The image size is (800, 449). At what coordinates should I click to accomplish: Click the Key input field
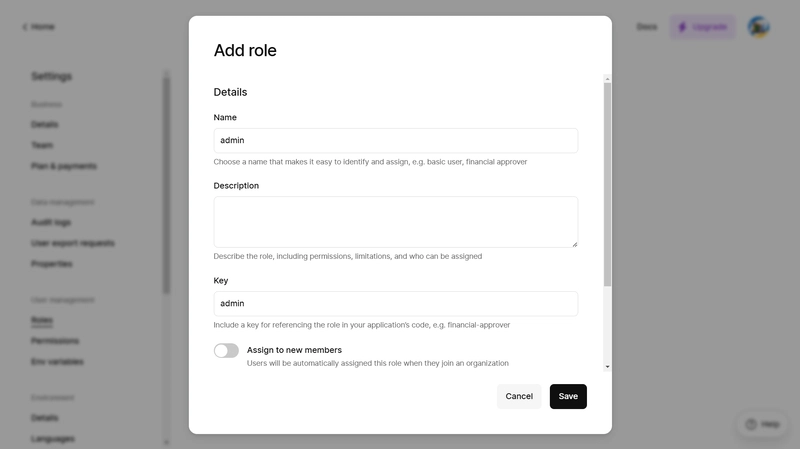(x=395, y=304)
